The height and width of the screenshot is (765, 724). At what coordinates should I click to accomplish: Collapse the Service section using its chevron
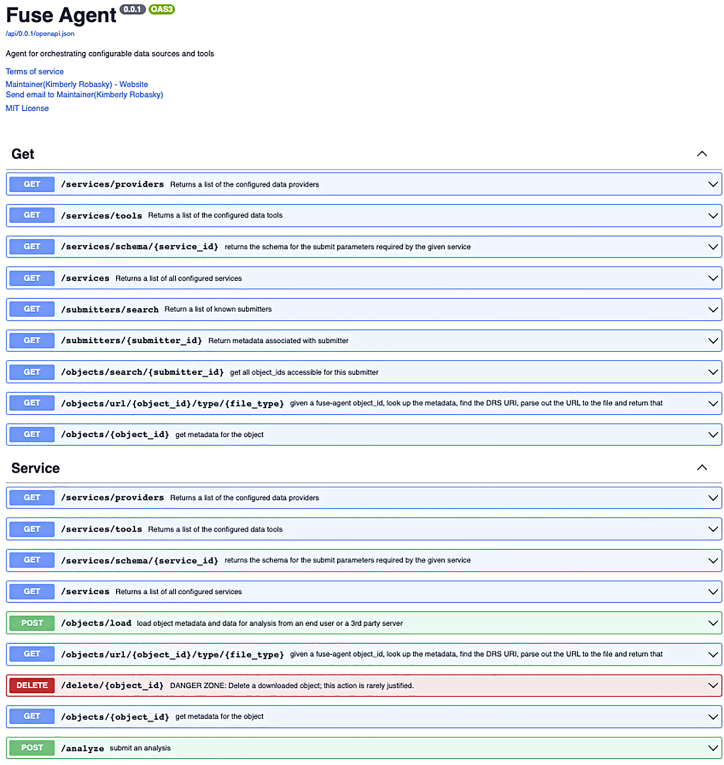pyautogui.click(x=702, y=467)
